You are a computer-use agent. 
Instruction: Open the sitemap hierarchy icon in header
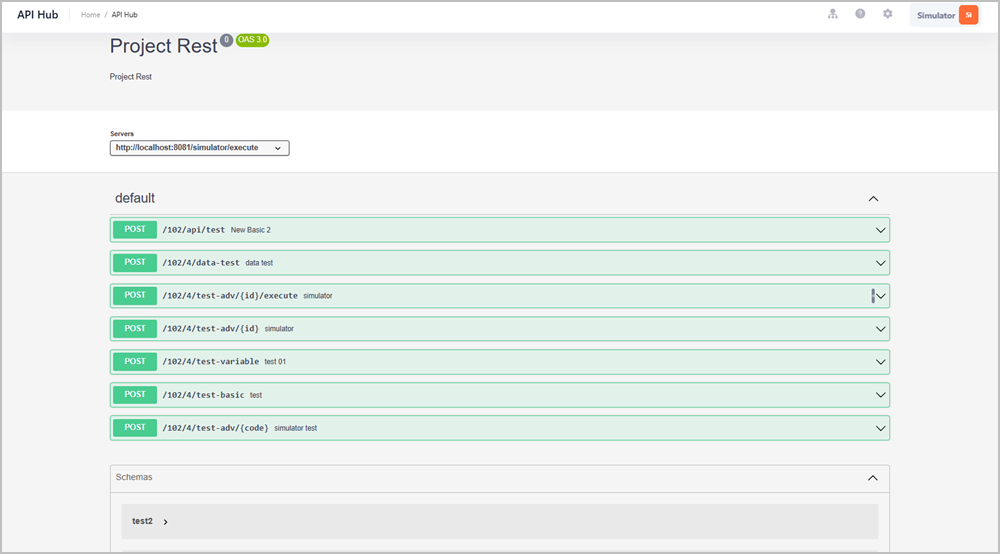[832, 14]
